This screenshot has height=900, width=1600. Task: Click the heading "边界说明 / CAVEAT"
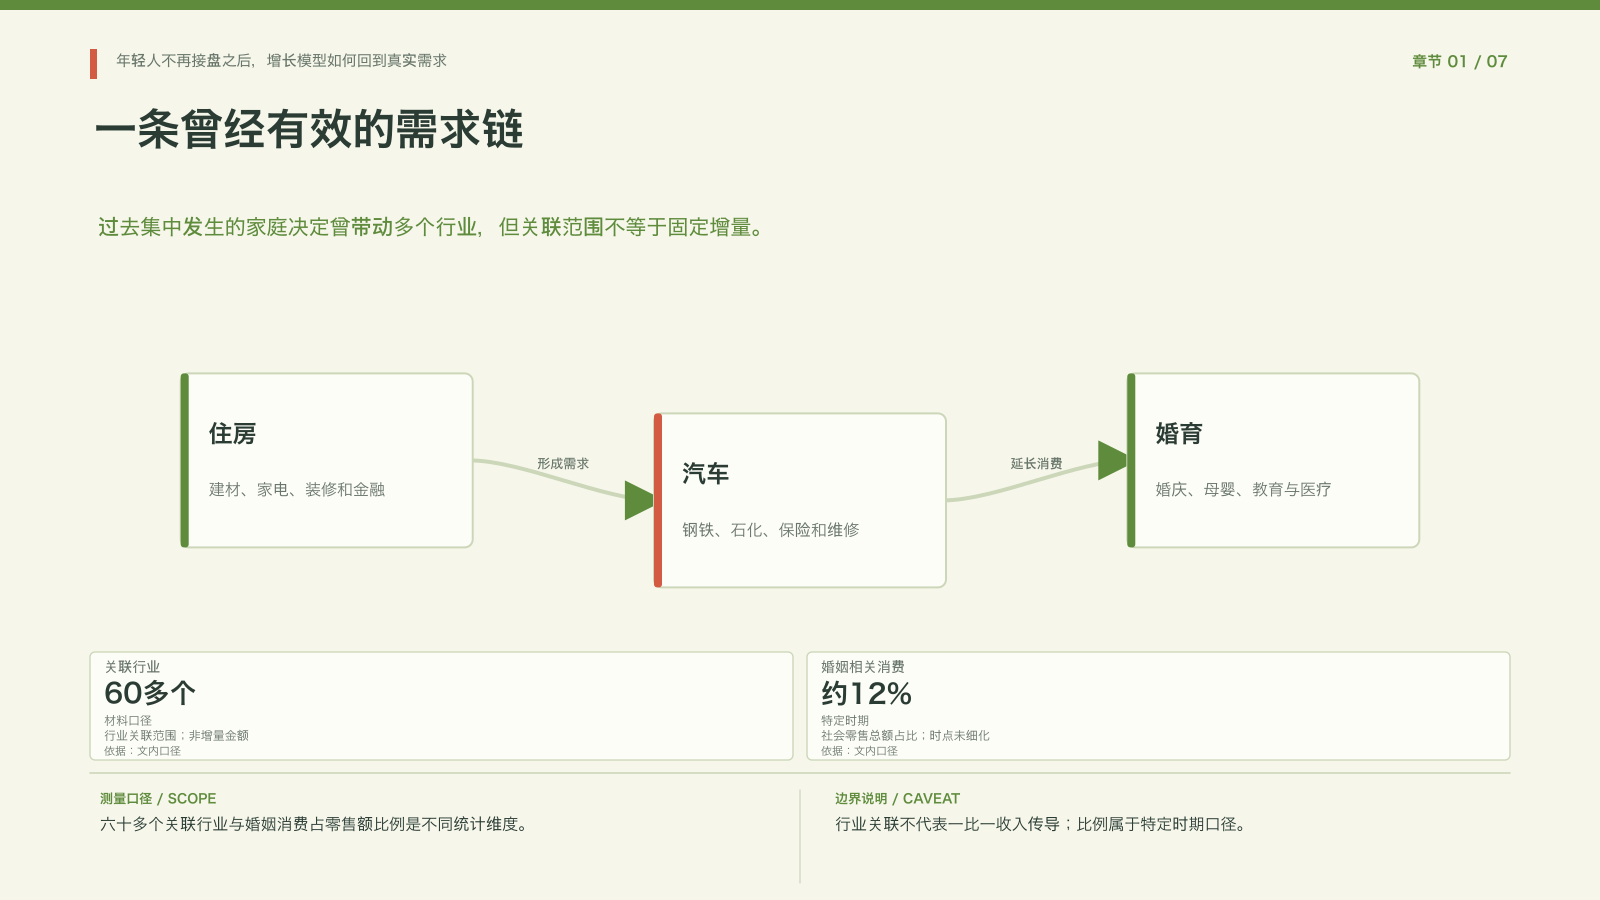897,799
